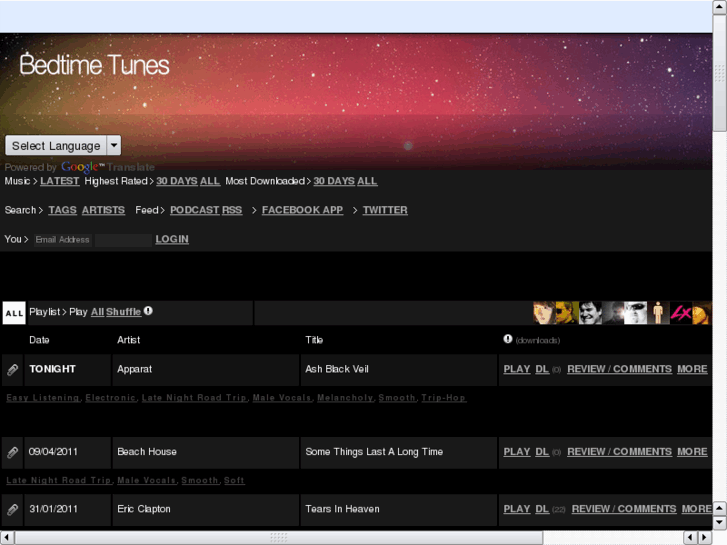
Task: Click the vertical scrollbar thumb
Action: click(720, 73)
